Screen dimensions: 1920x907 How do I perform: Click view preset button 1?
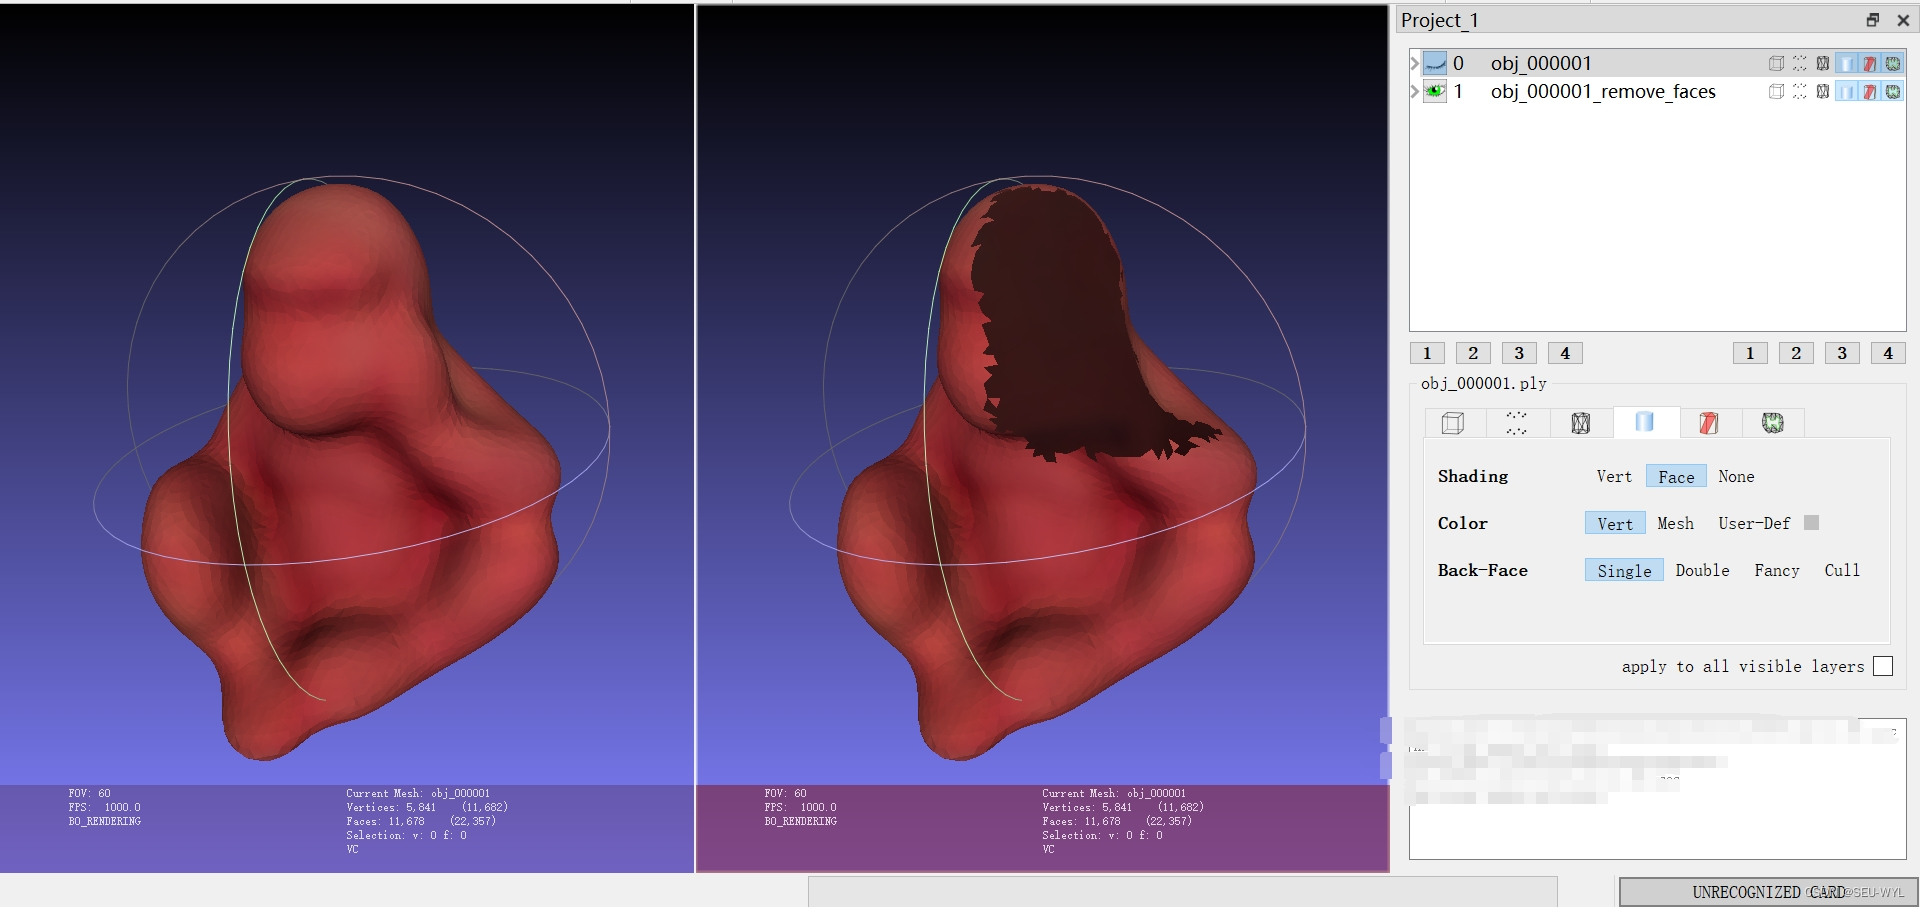[1426, 352]
